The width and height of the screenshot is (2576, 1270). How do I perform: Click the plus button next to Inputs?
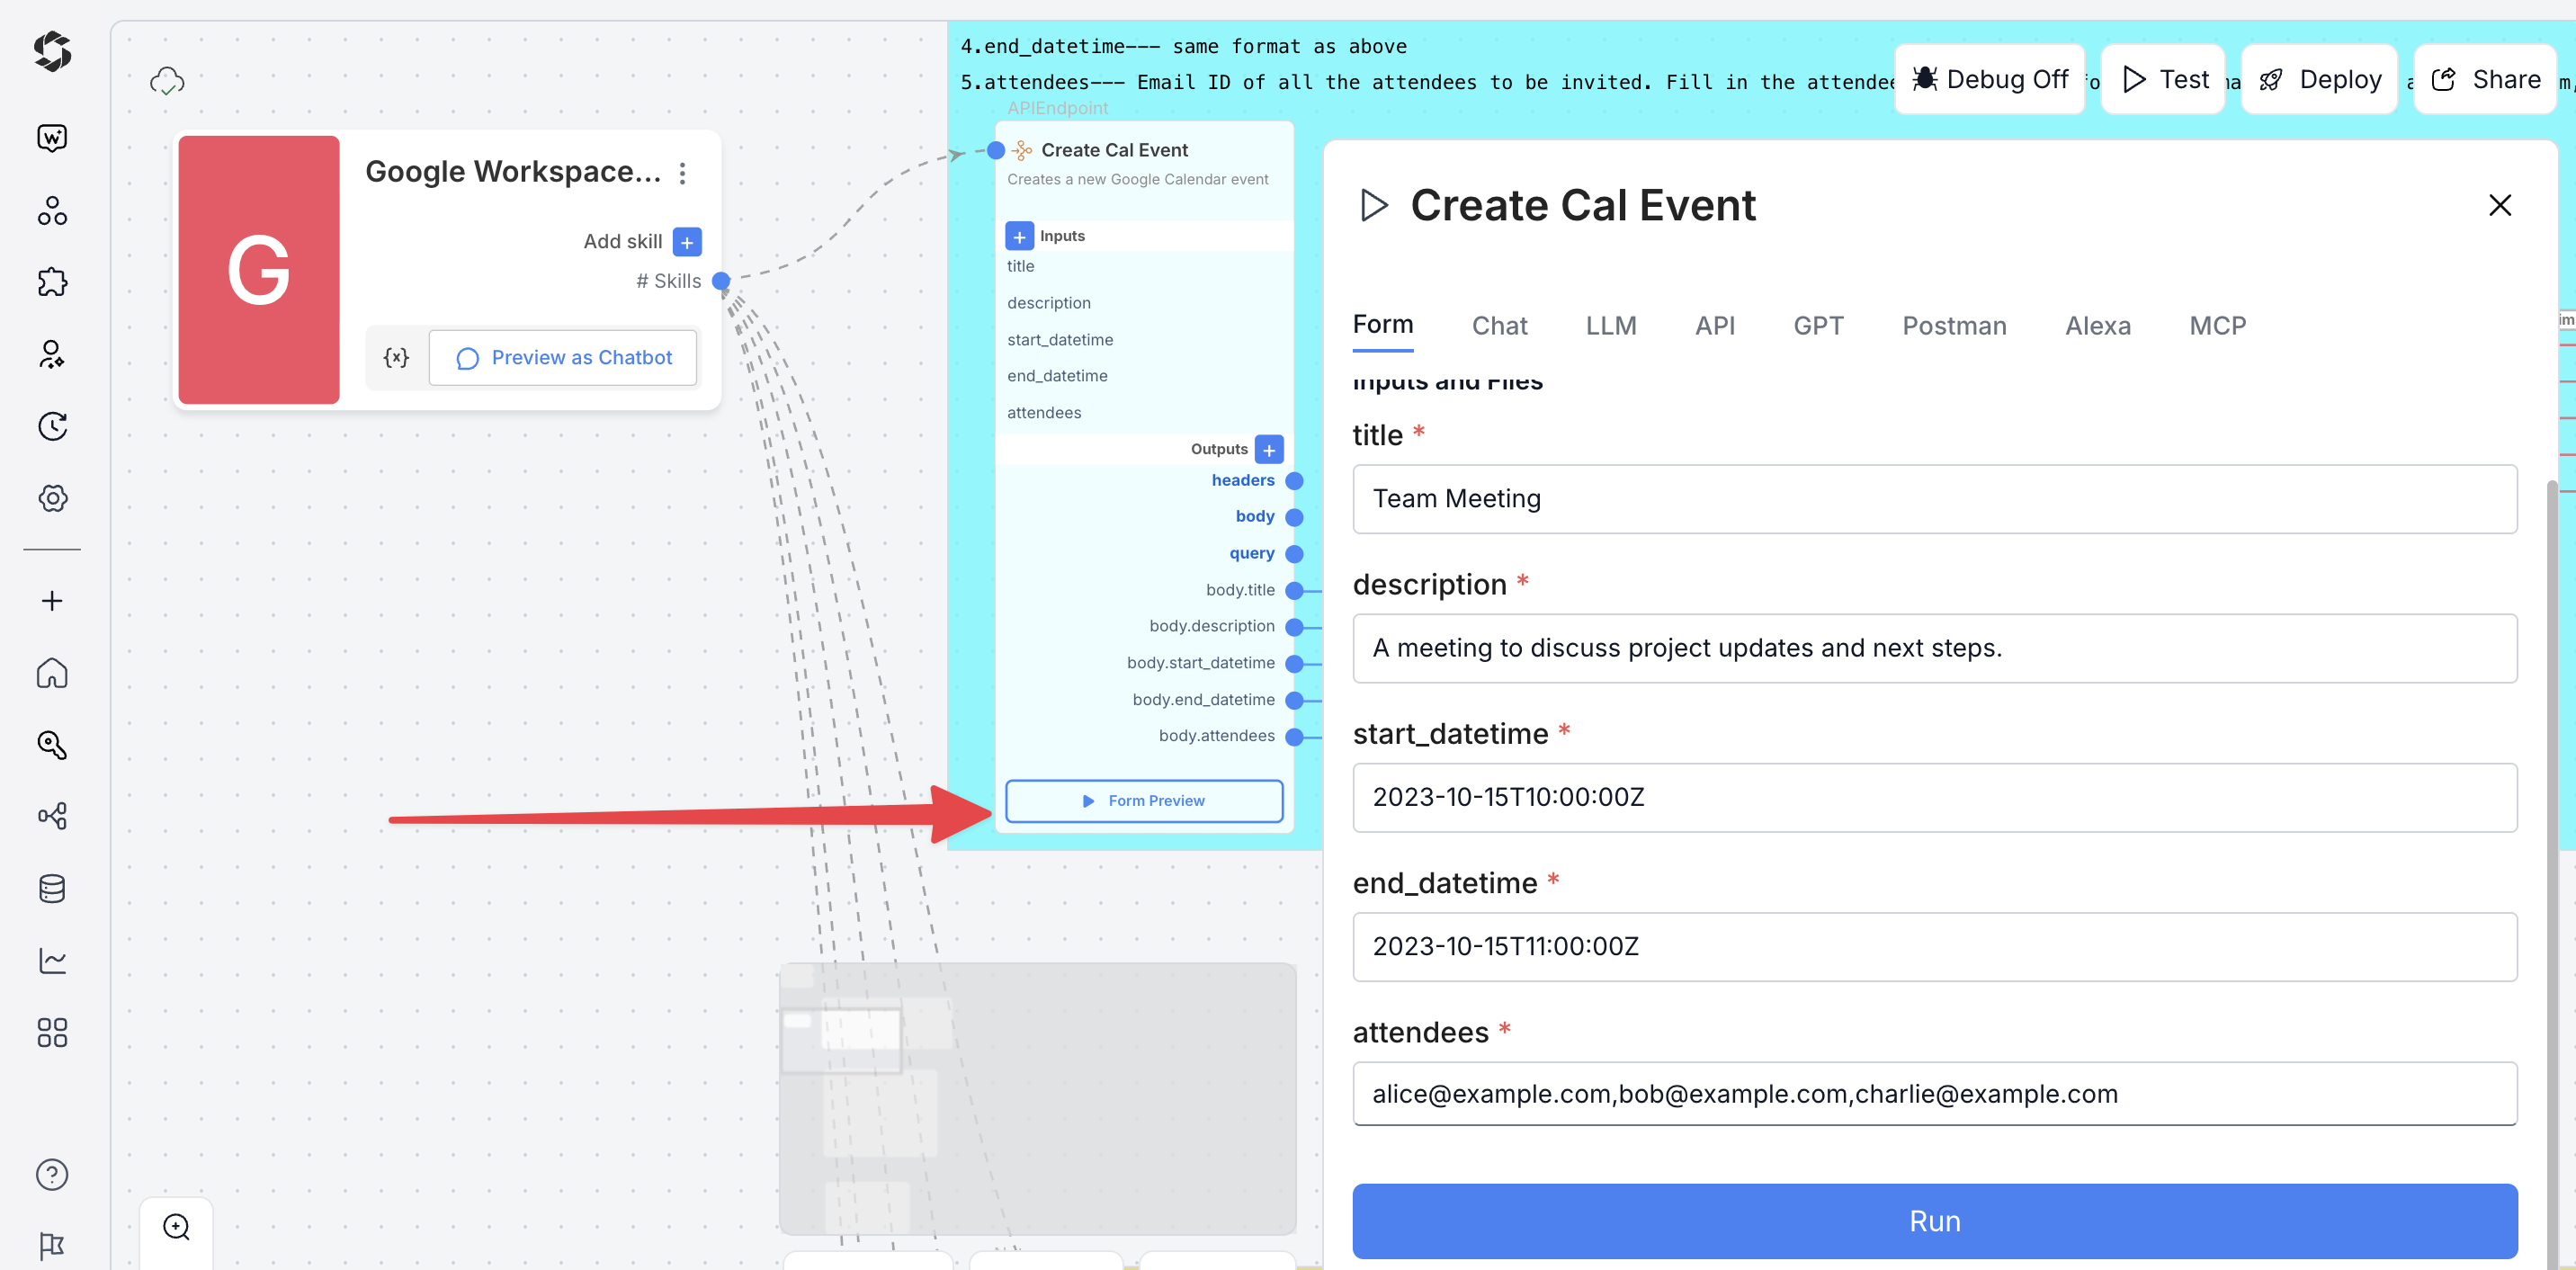1018,236
